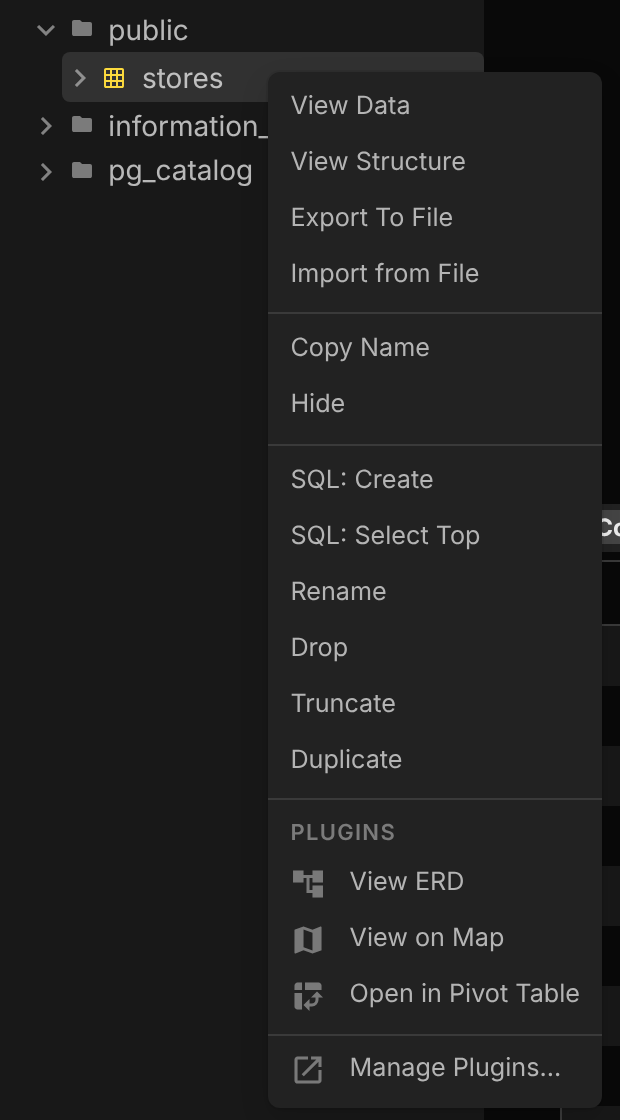Click the information_schema folder icon
The height and width of the screenshot is (1120, 620).
point(82,126)
